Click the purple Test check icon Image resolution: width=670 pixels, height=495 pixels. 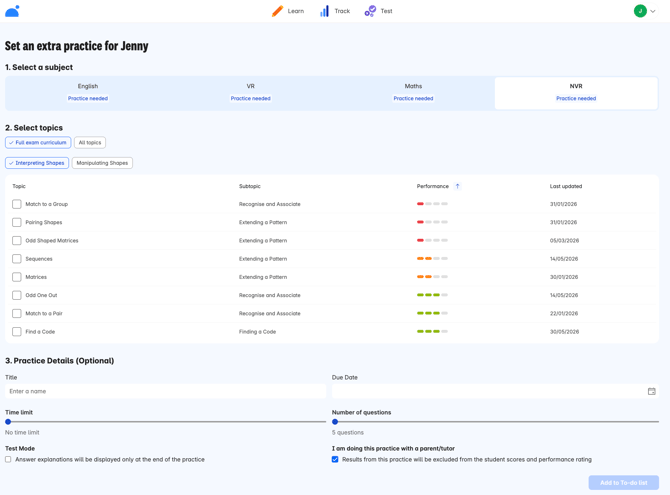370,11
